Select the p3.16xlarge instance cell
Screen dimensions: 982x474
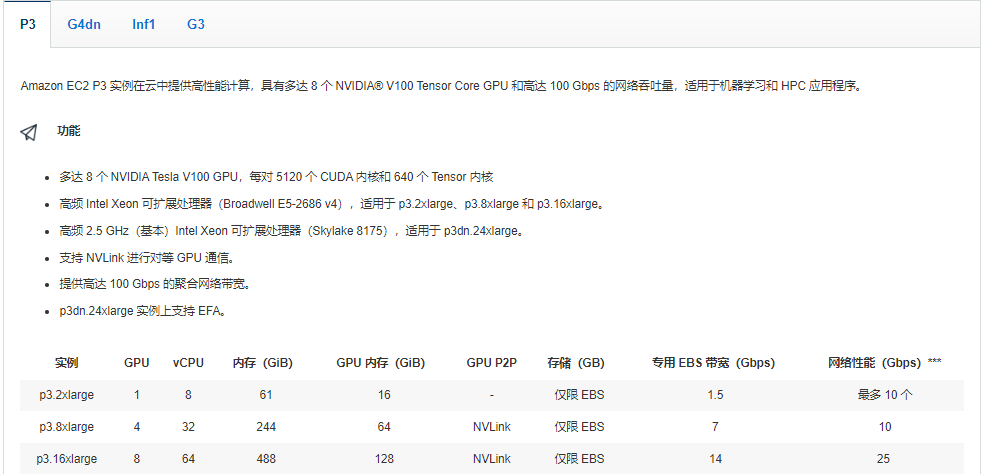pos(66,459)
